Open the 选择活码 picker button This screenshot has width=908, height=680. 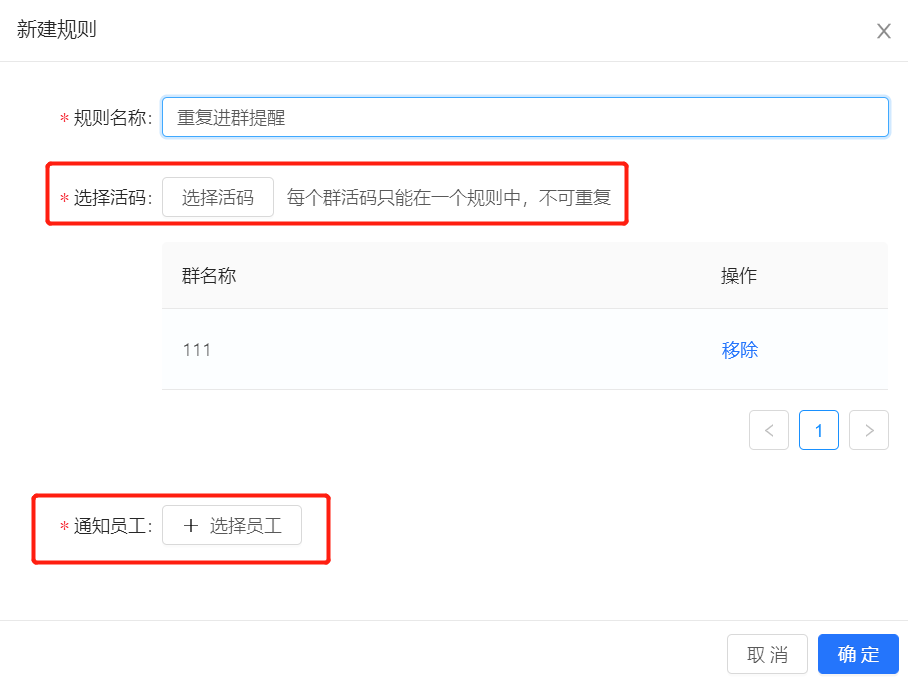click(218, 197)
